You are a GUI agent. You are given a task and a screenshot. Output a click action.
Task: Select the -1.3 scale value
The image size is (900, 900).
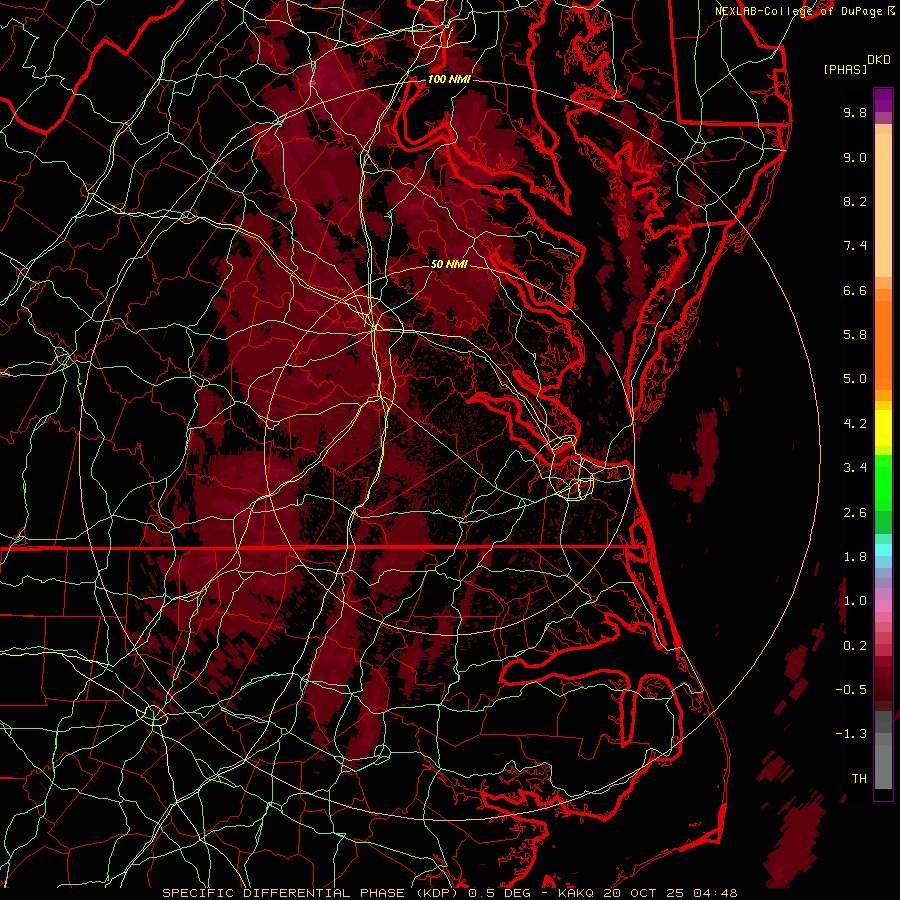pyautogui.click(x=851, y=734)
